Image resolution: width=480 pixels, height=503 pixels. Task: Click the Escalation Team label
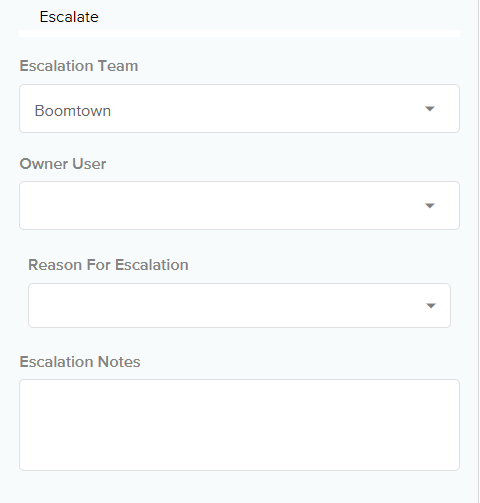click(x=79, y=66)
